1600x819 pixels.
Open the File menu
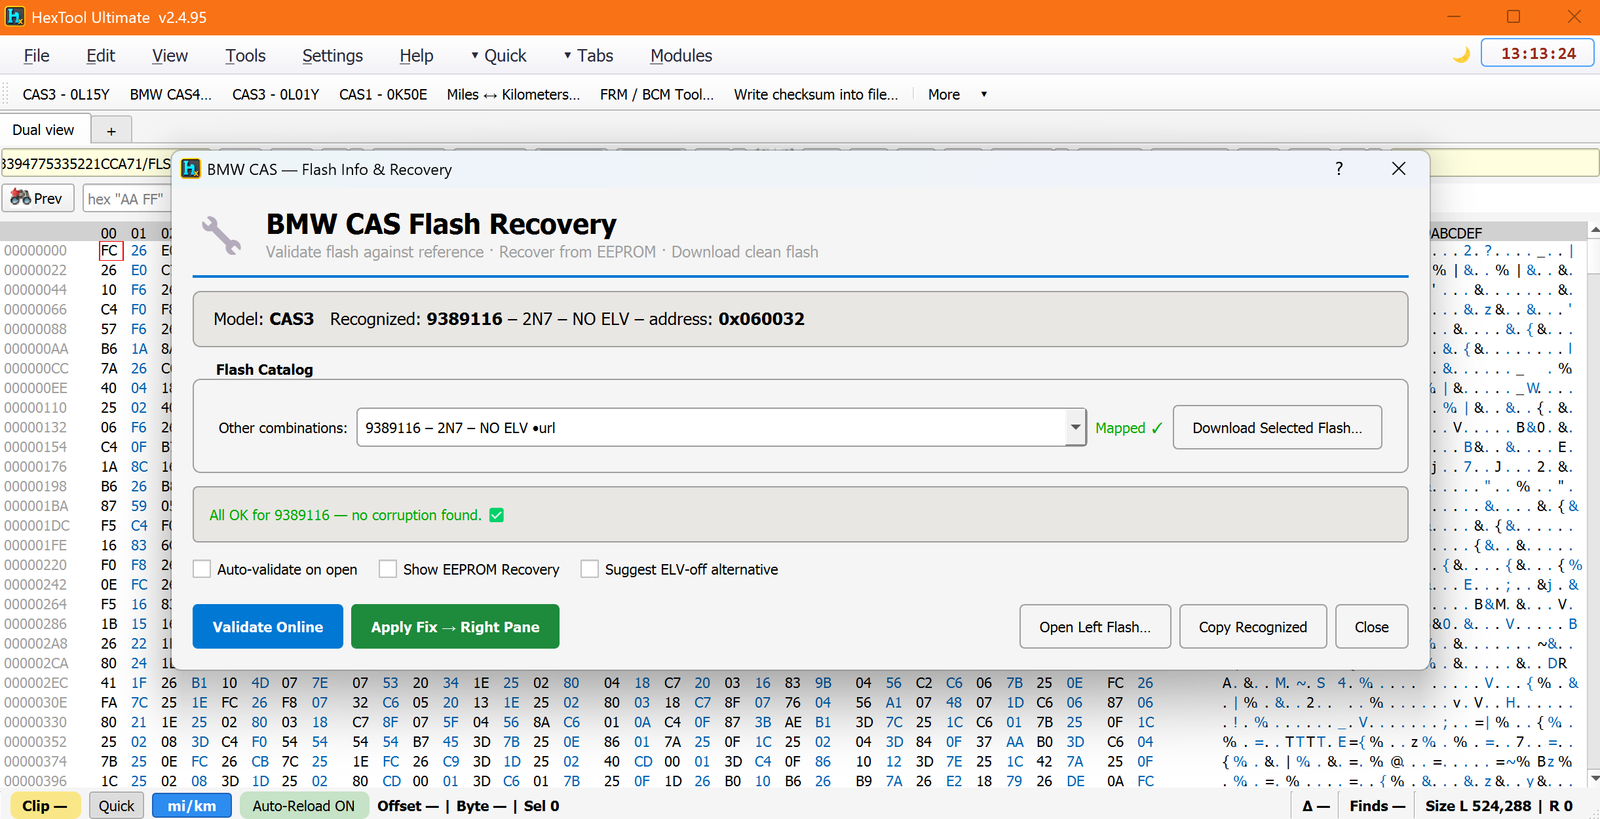pyautogui.click(x=37, y=56)
